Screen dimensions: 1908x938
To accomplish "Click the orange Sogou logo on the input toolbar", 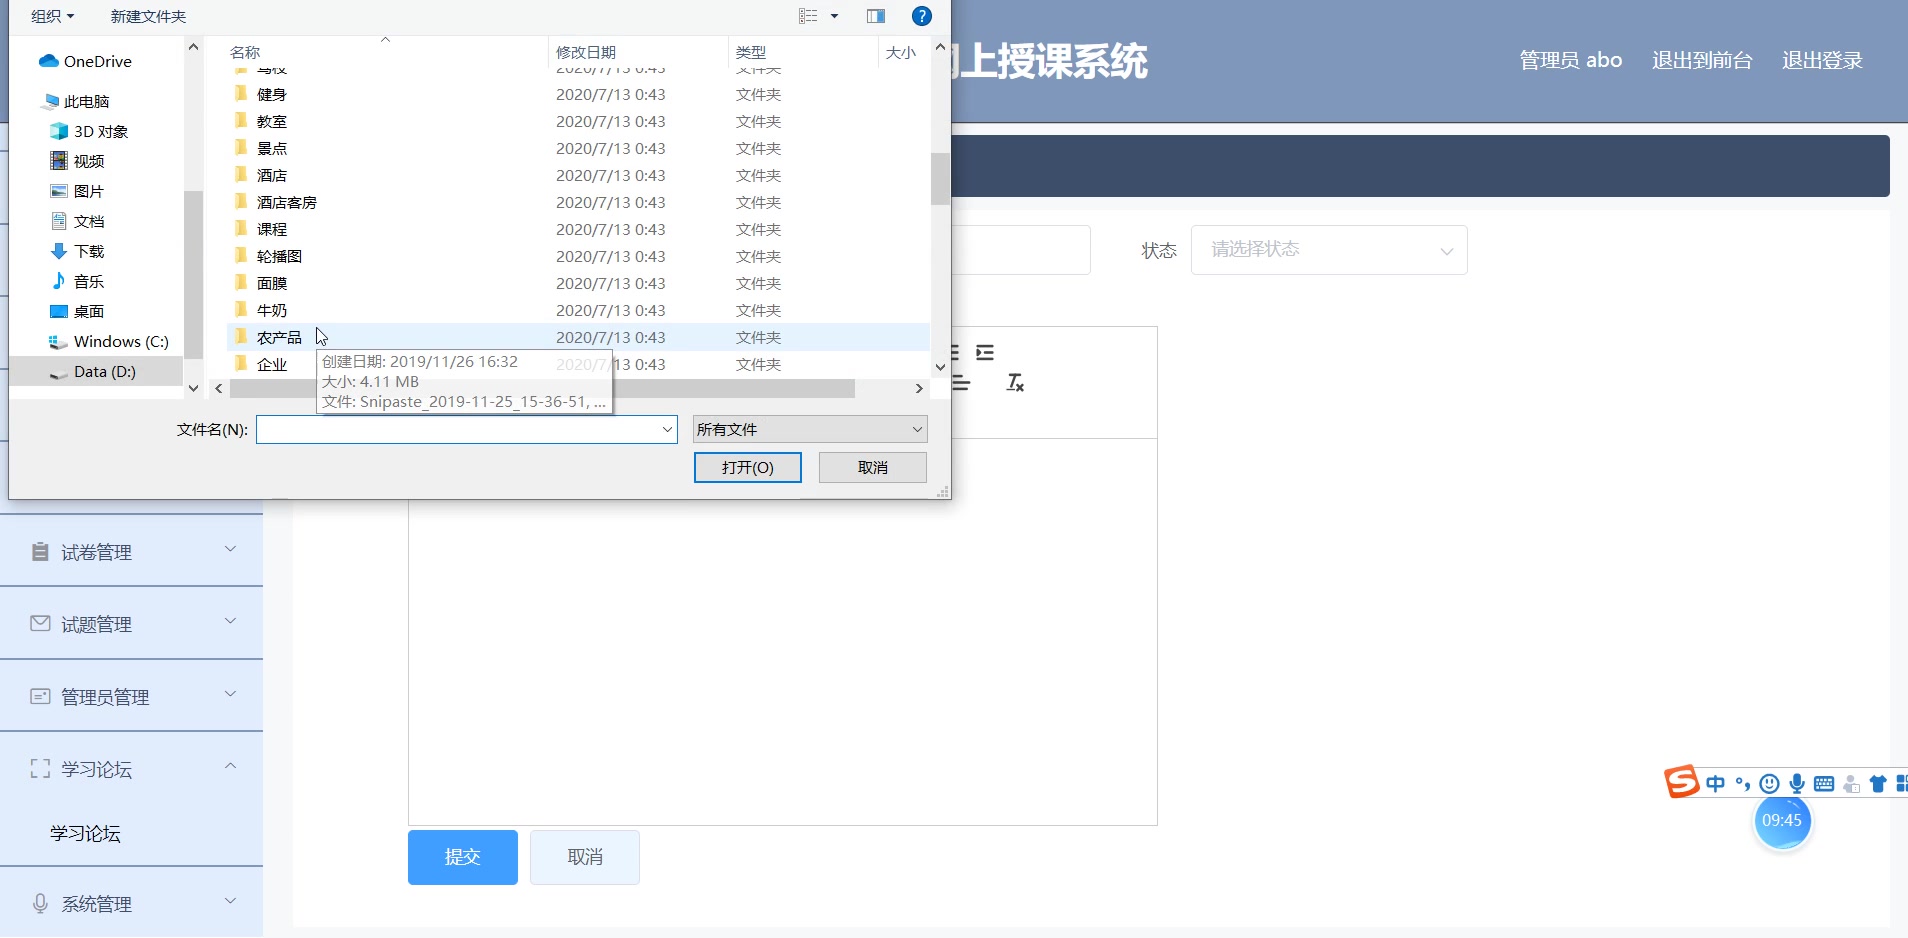I will [x=1681, y=782].
